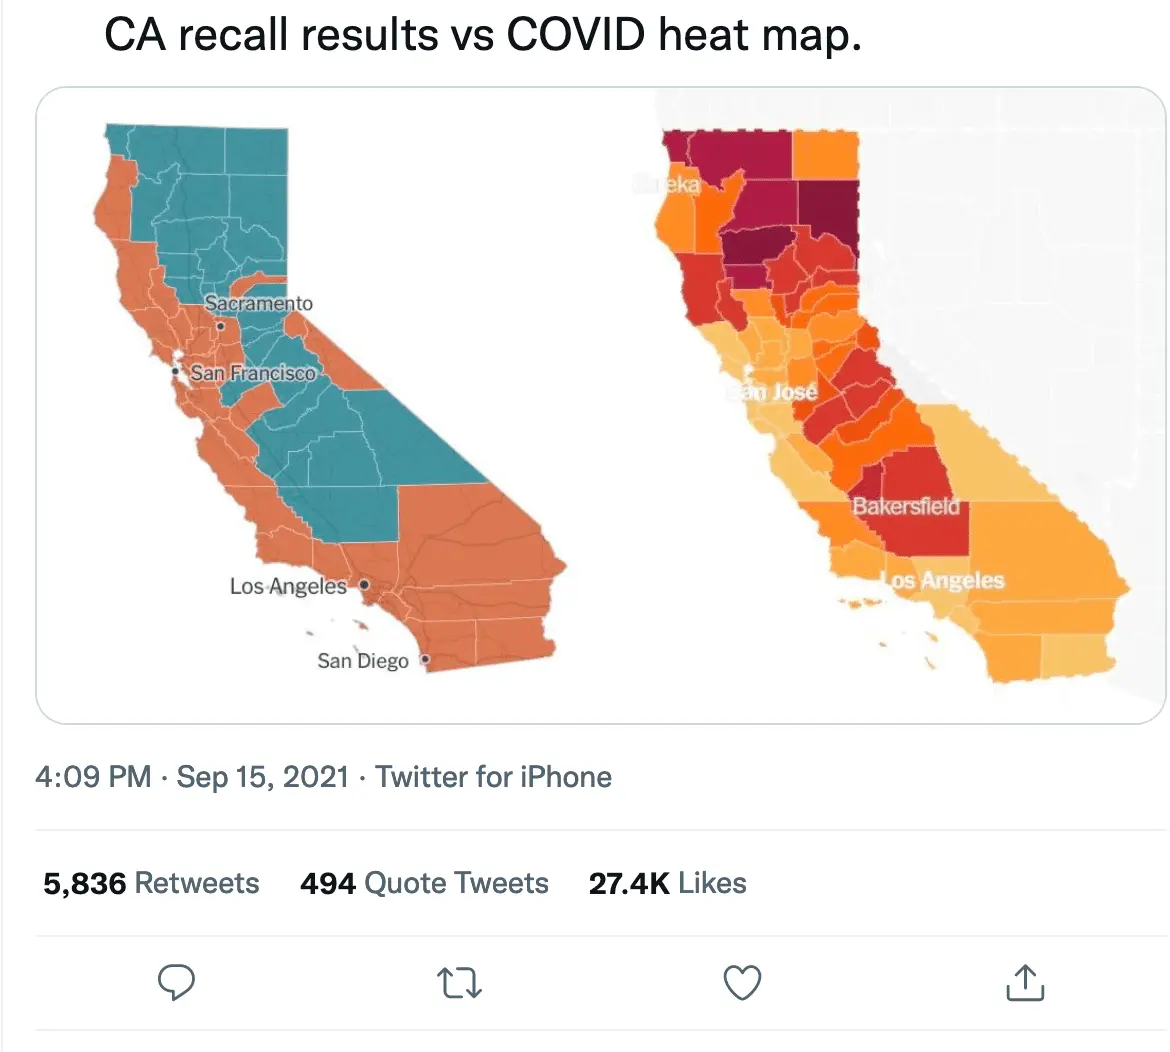This screenshot has height=1052, width=1170.
Task: Open the 494 Quote Tweets page
Action: pyautogui.click(x=423, y=883)
